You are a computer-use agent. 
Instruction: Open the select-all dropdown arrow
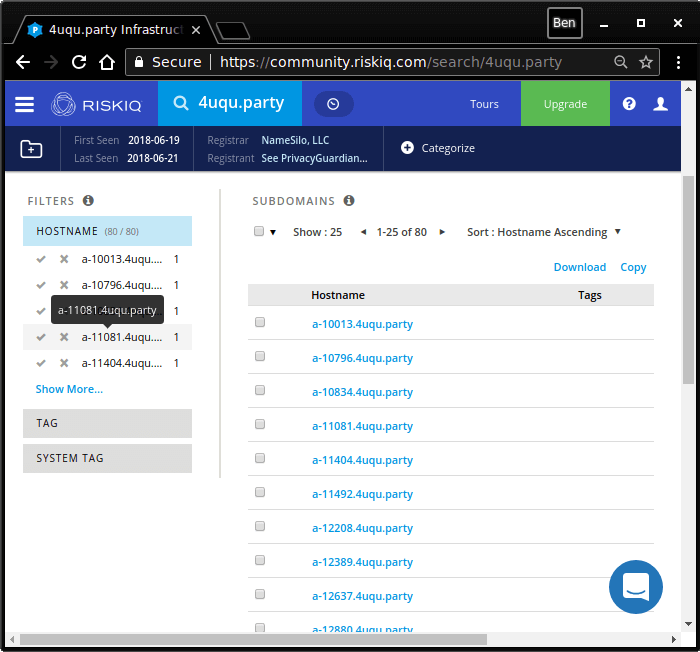pyautogui.click(x=273, y=232)
